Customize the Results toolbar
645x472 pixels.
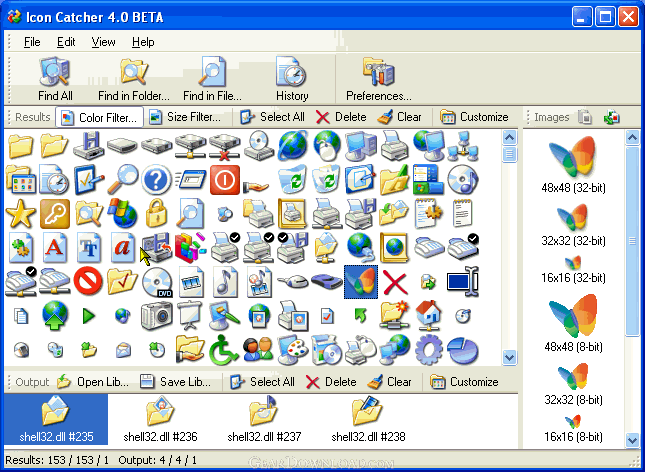(x=474, y=117)
